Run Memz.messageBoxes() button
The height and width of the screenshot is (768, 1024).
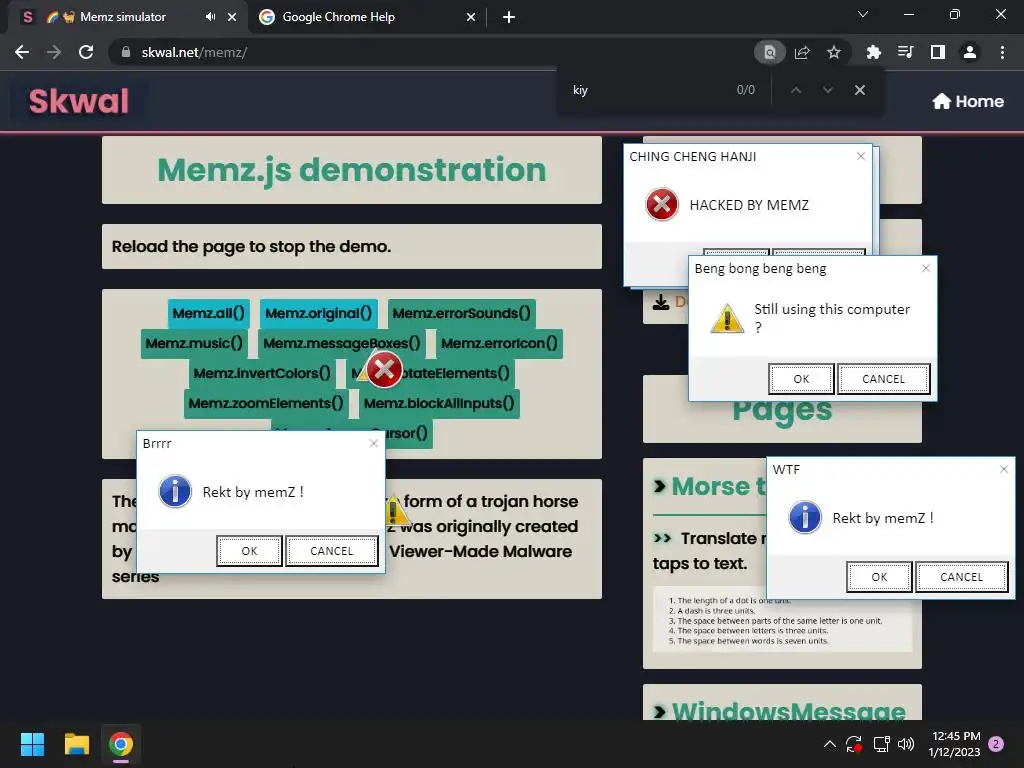tap(342, 344)
